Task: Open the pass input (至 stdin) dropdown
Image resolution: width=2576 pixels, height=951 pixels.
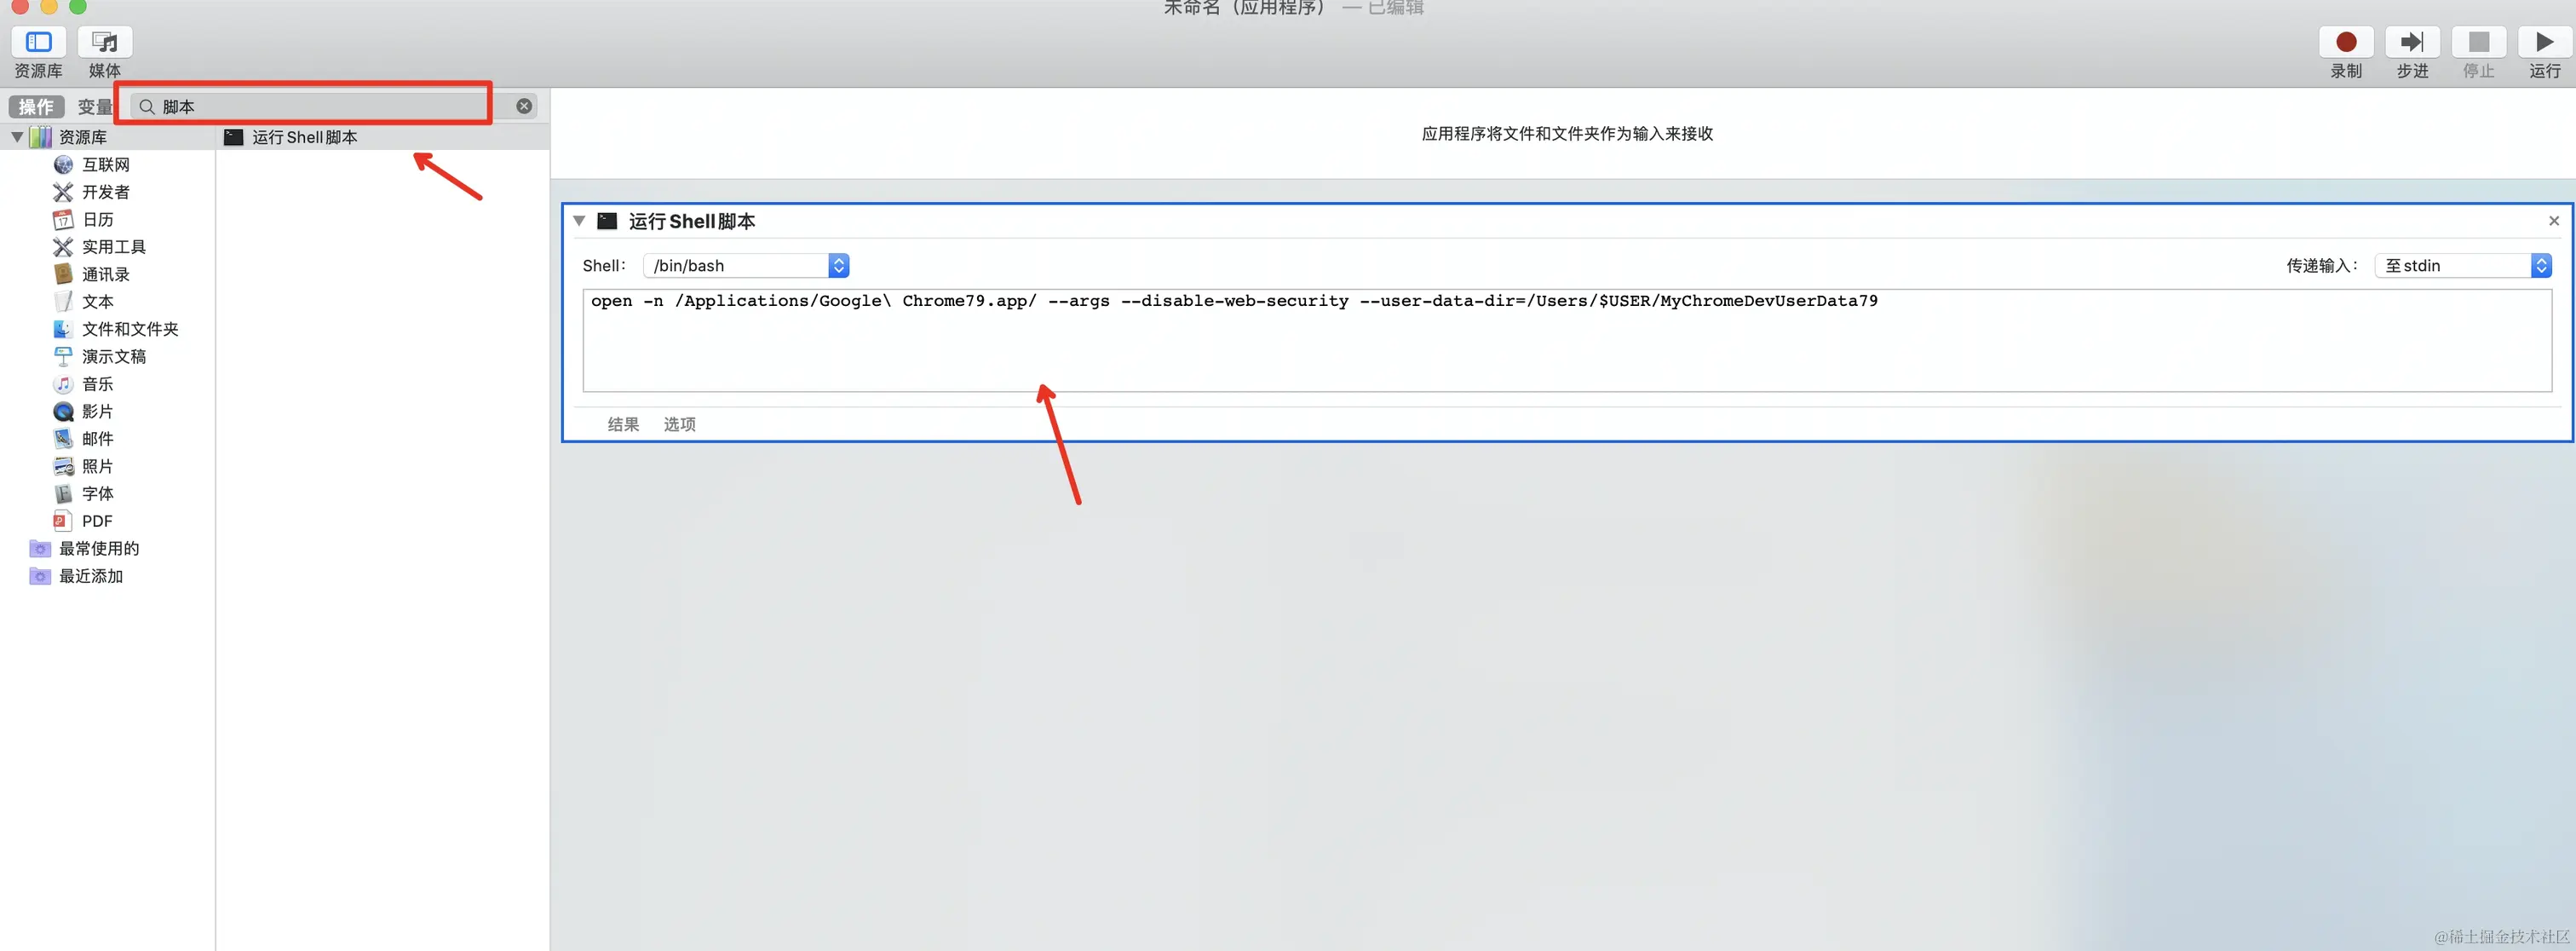Action: 2463,266
